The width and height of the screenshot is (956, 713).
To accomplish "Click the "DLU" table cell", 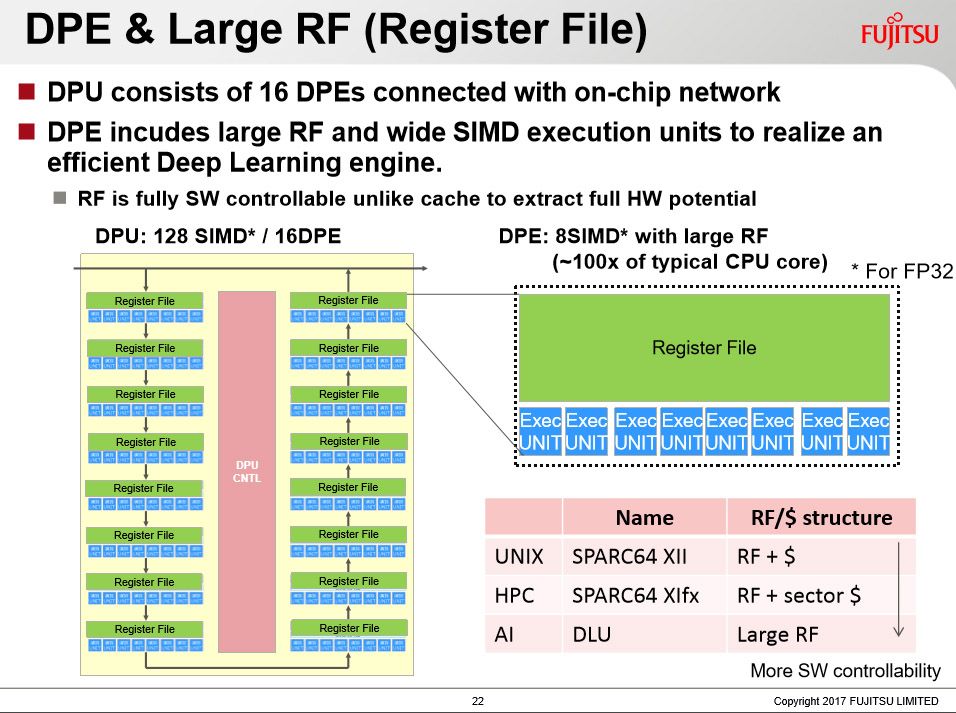I will tap(644, 634).
